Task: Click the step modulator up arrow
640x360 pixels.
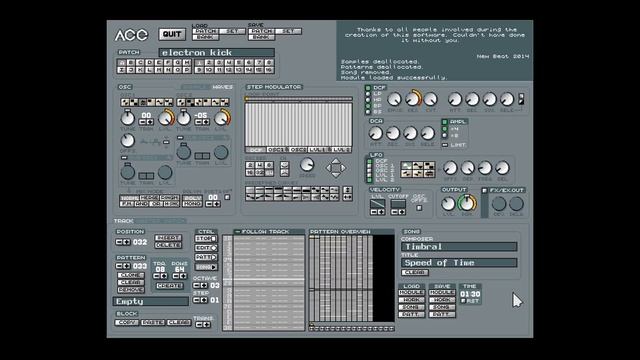Action: [336, 161]
